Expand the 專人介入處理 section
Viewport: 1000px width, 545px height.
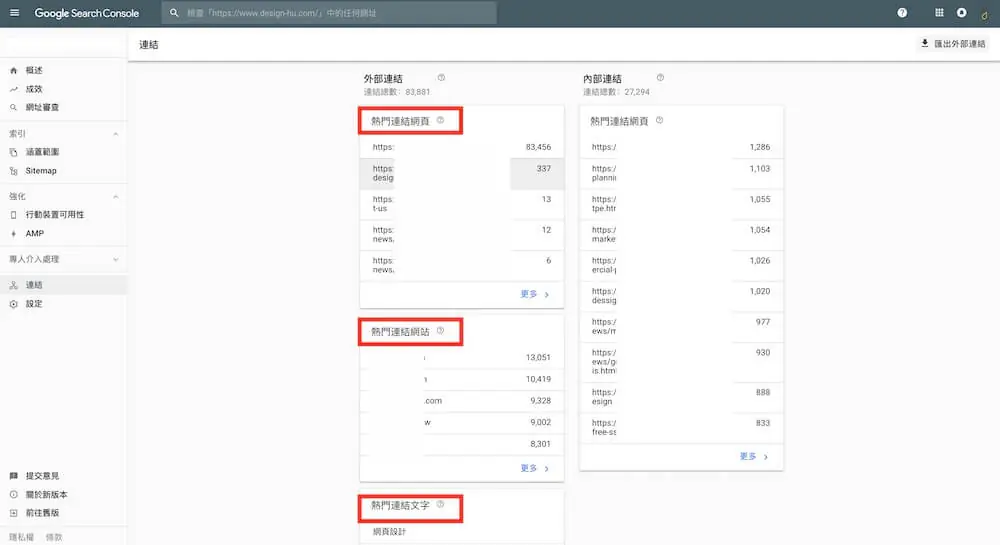115,259
